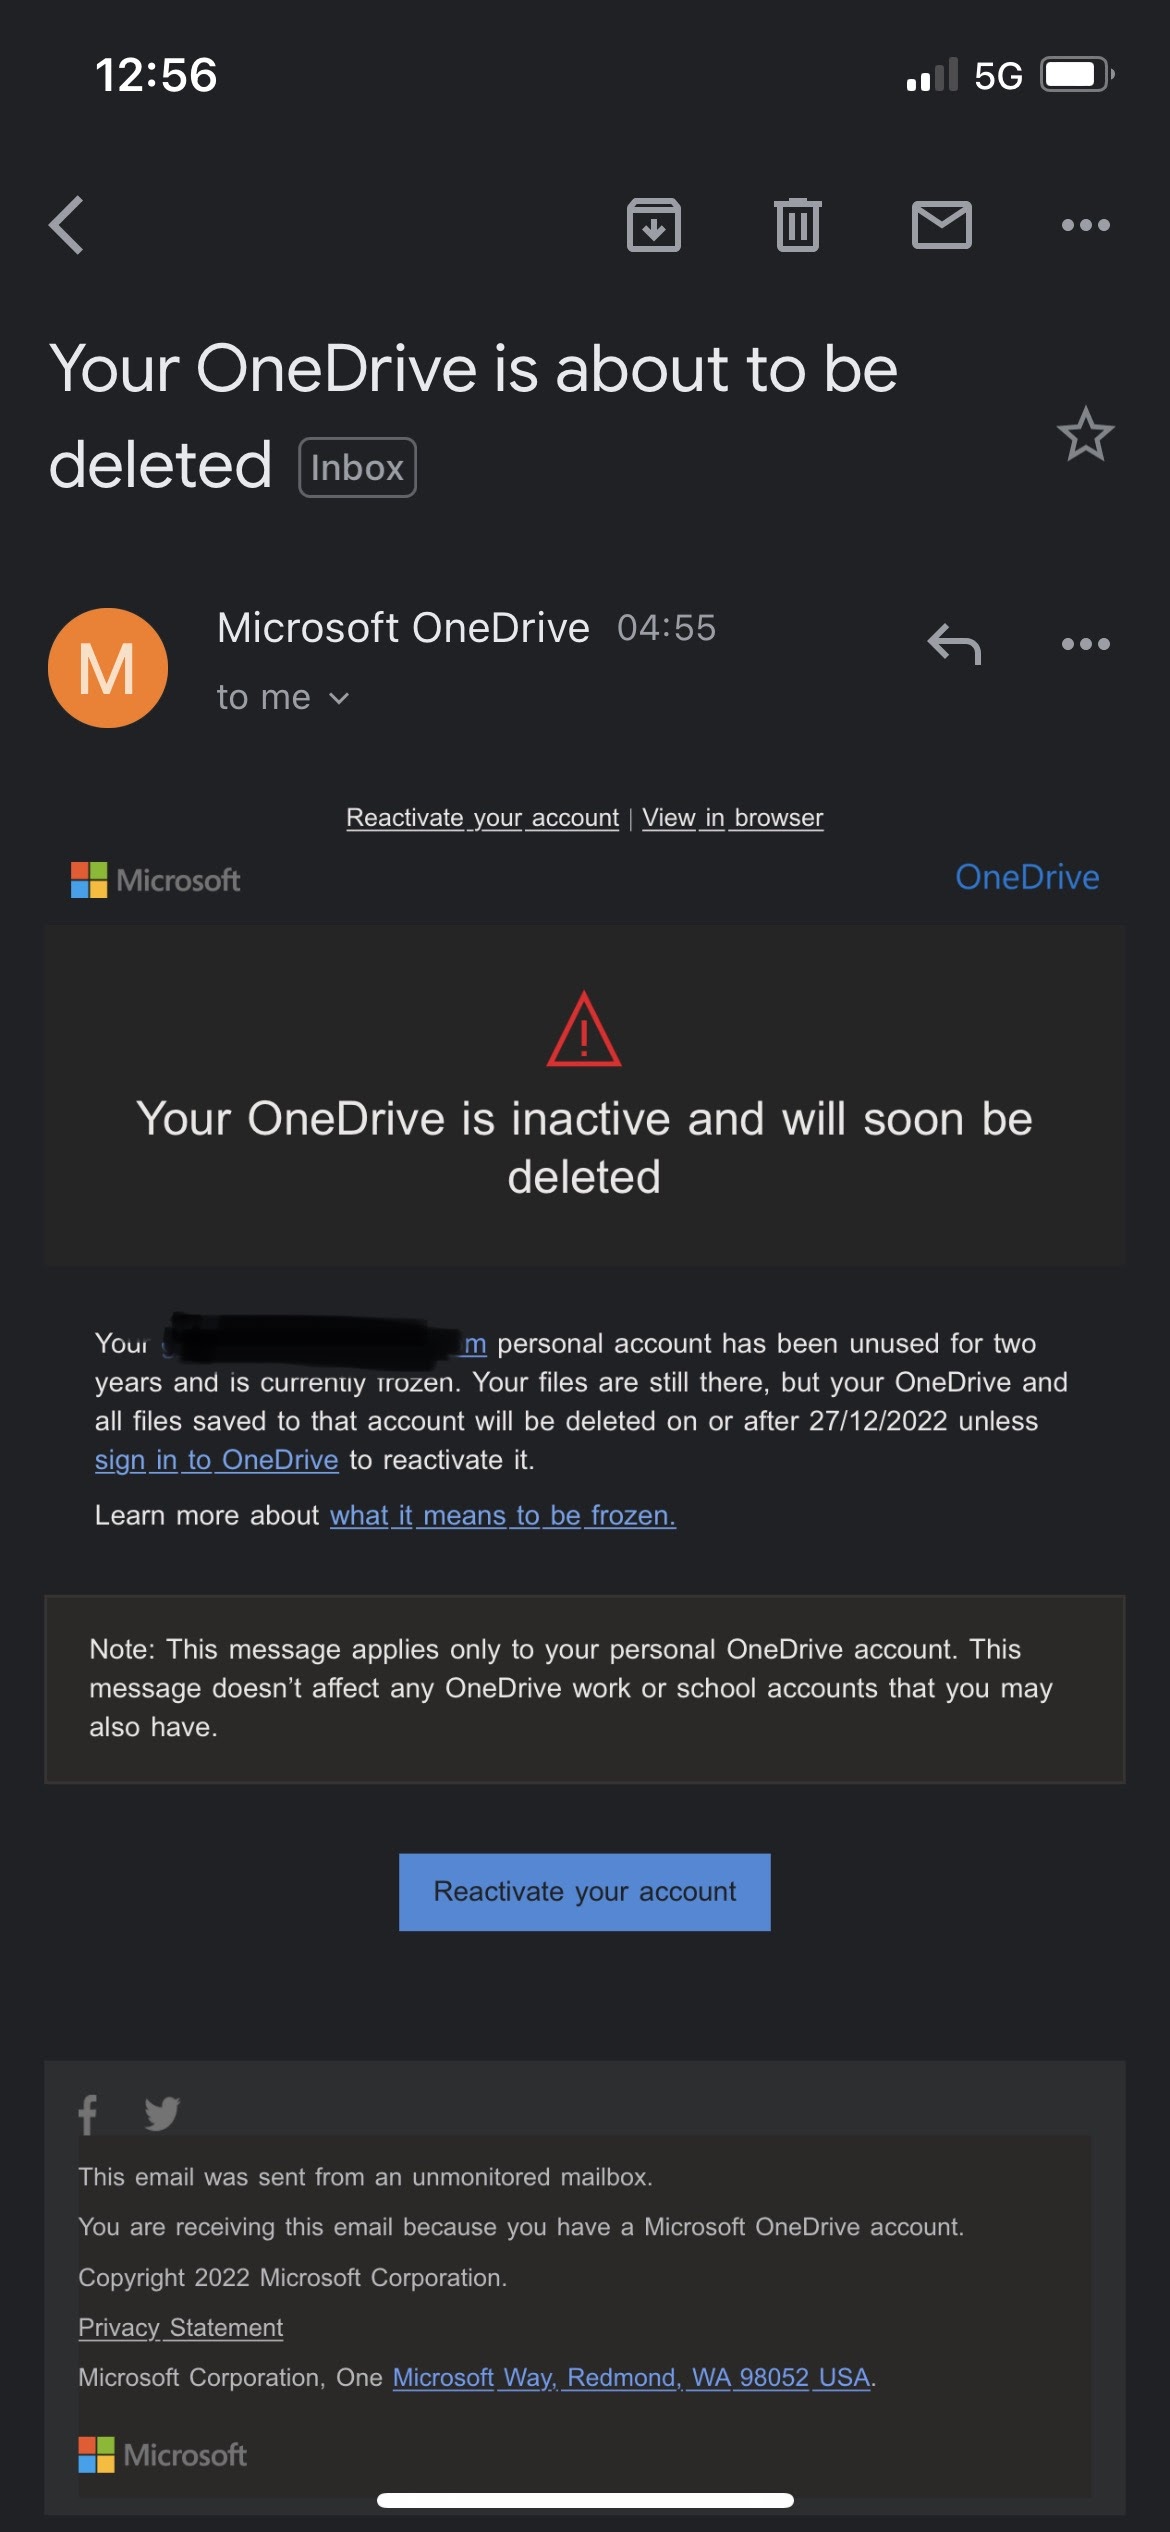Screen dimensions: 1170x2532
Task: Expand the 'to me' recipient details
Action: 283,697
